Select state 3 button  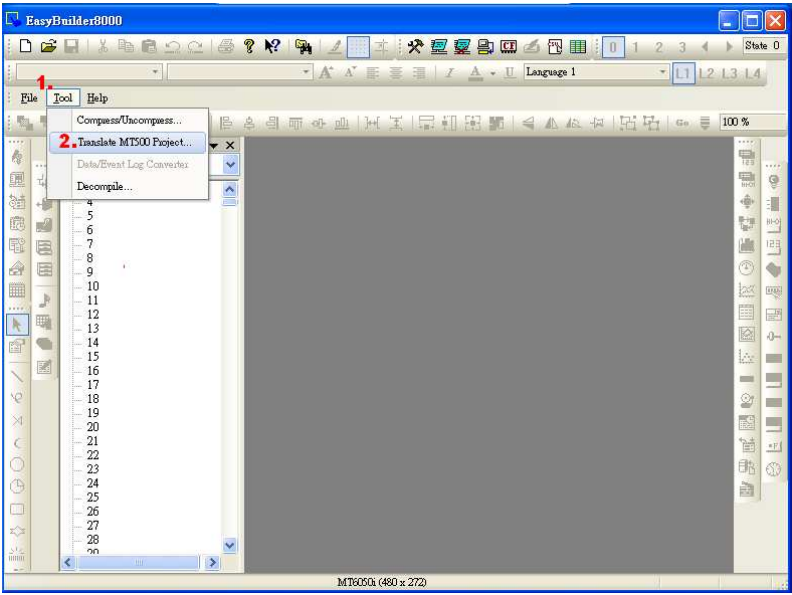click(x=682, y=47)
